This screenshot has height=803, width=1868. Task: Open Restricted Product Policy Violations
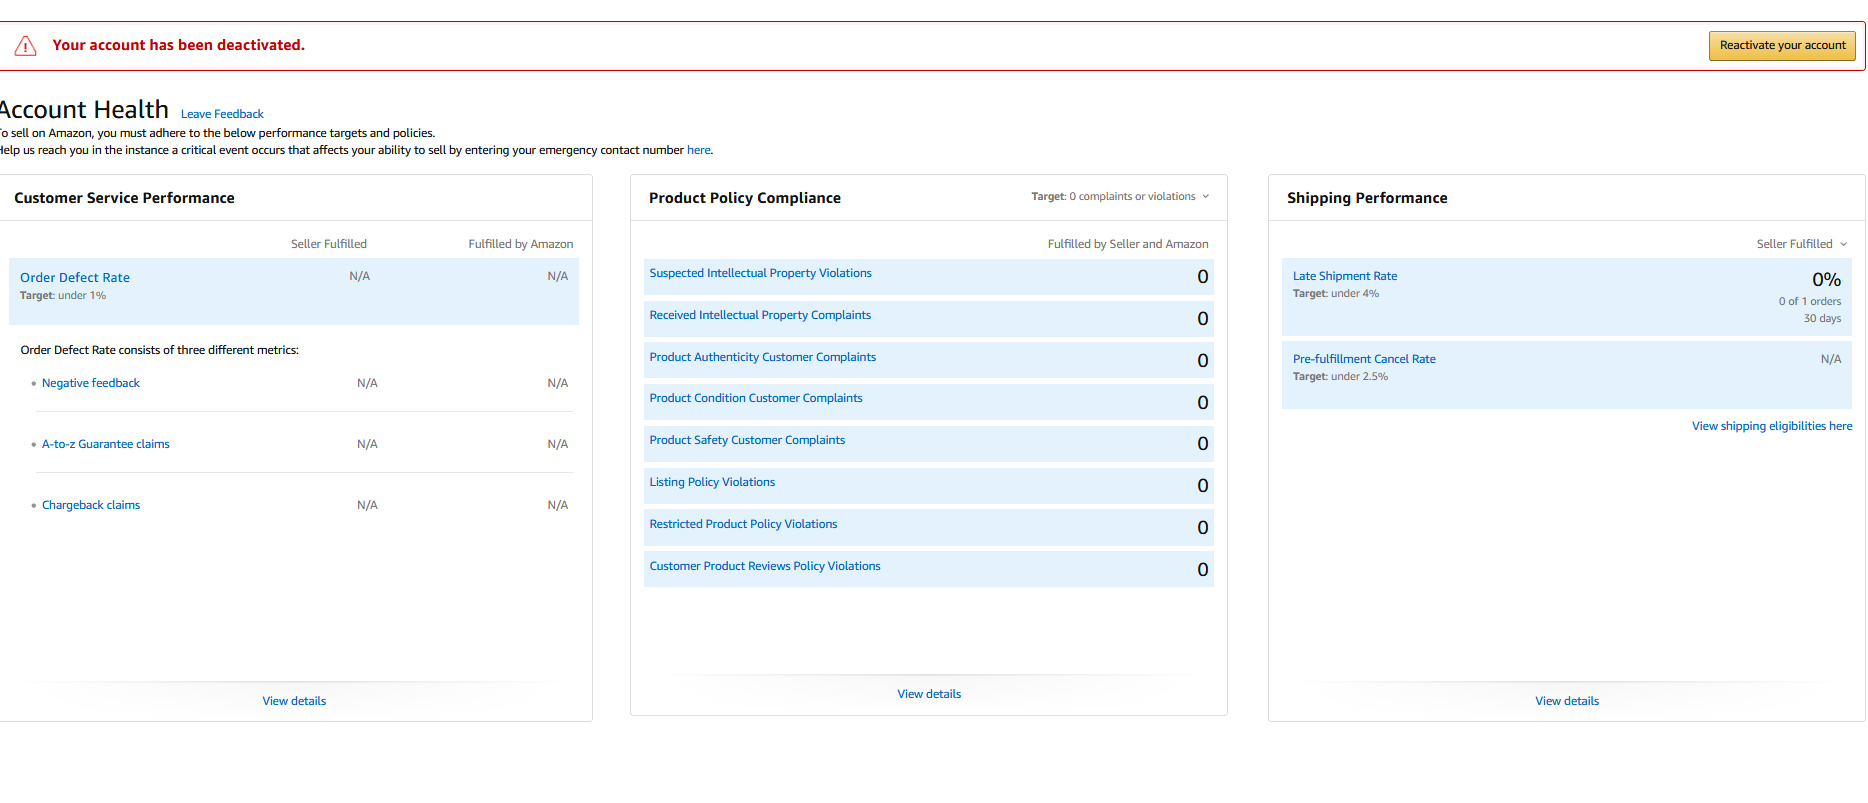[743, 524]
